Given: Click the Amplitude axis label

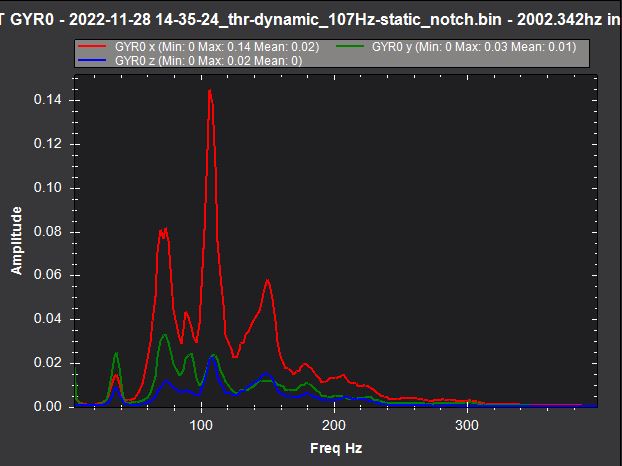Looking at the screenshot, I should (17, 240).
